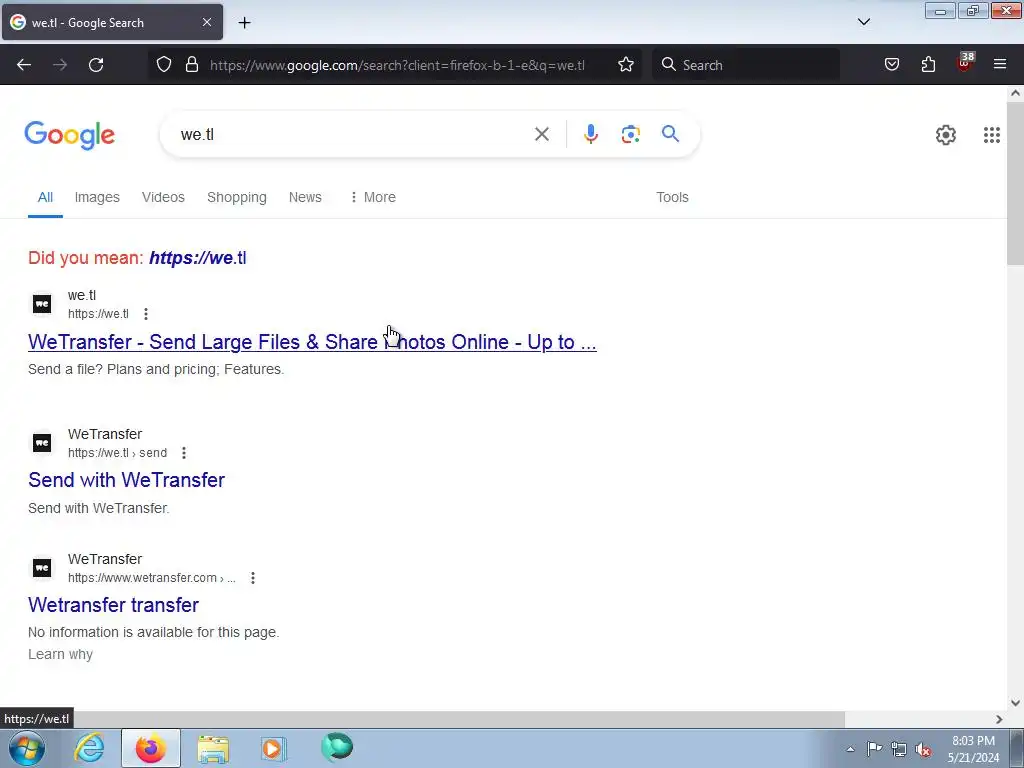Viewport: 1024px width, 768px height.
Task: Expand the list all tabs chevron
Action: (x=863, y=22)
